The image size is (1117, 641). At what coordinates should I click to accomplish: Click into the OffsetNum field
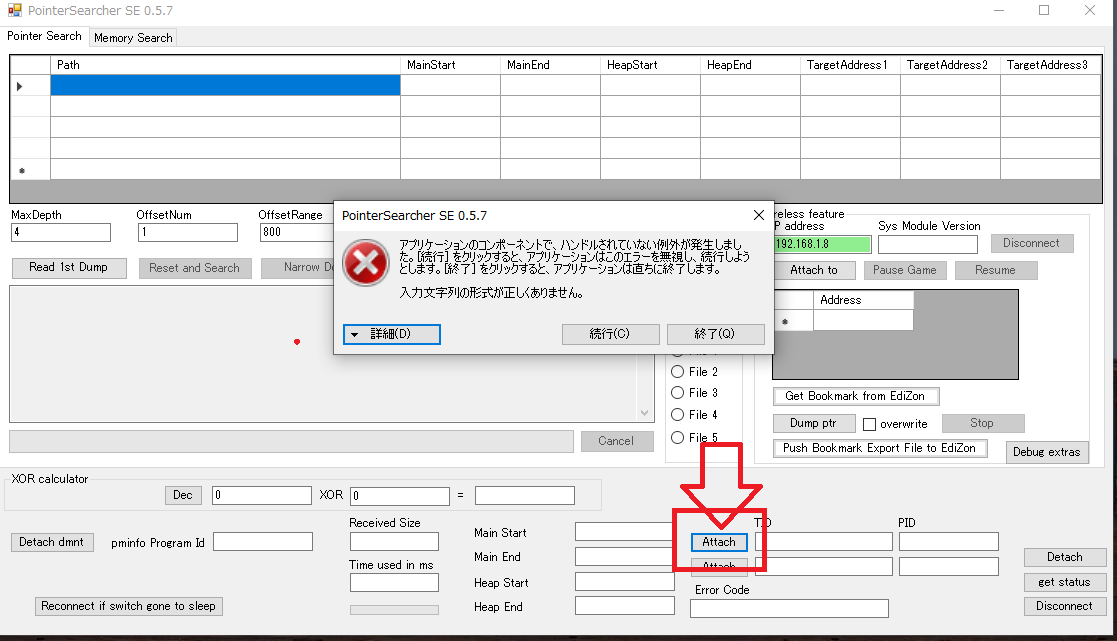(x=187, y=232)
